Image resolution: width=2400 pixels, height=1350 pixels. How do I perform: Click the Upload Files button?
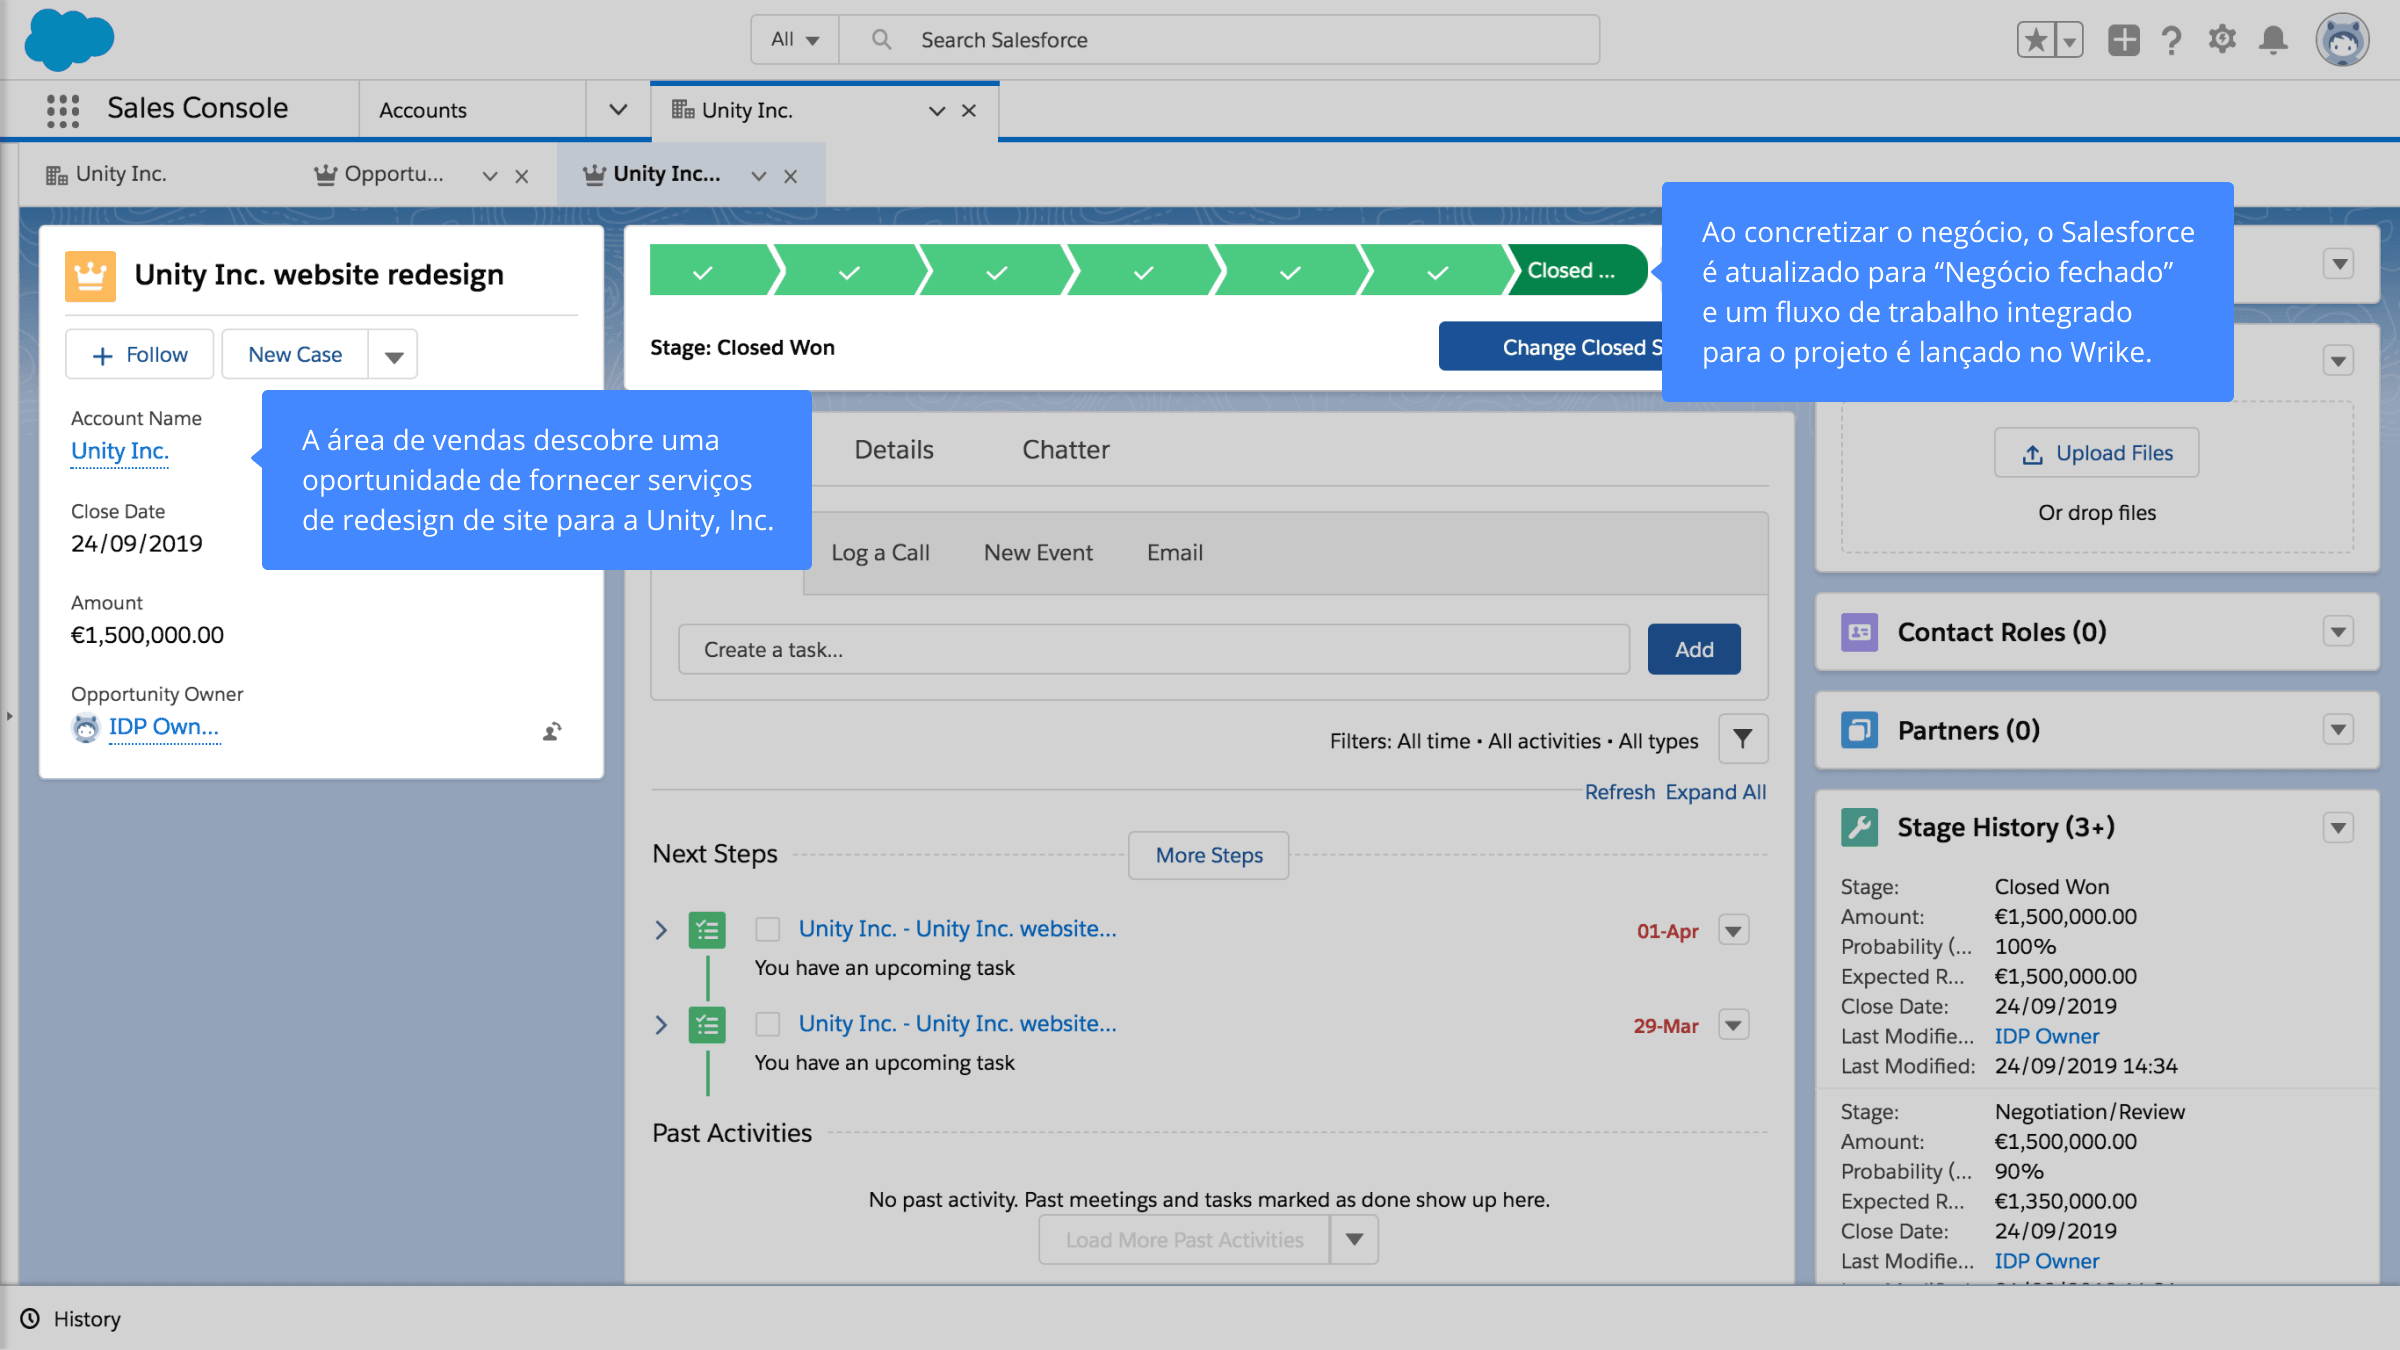click(2097, 453)
